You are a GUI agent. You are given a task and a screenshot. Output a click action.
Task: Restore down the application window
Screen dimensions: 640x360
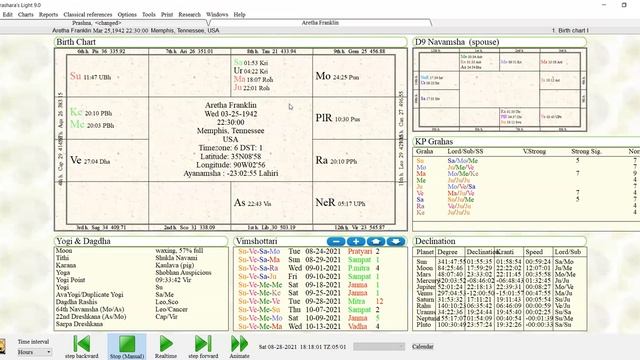tap(624, 5)
